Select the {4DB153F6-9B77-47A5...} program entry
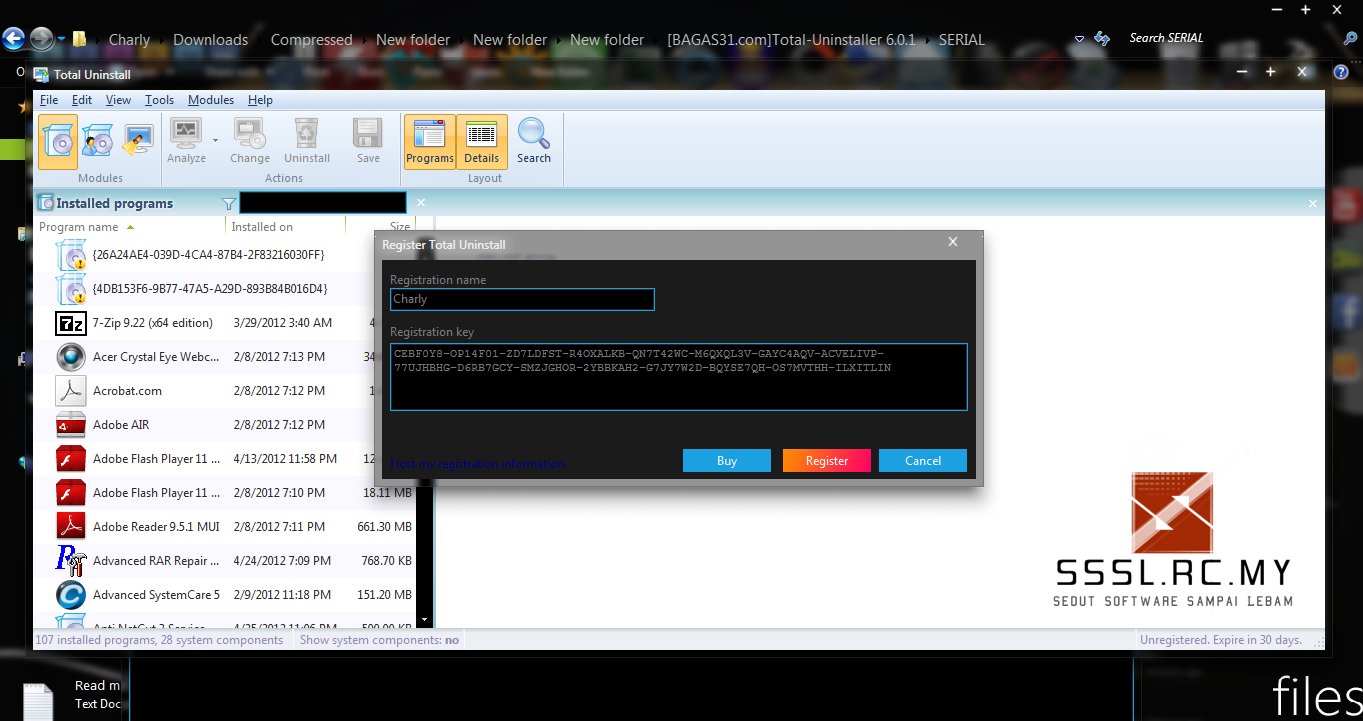1363x721 pixels. pyautogui.click(x=210, y=289)
